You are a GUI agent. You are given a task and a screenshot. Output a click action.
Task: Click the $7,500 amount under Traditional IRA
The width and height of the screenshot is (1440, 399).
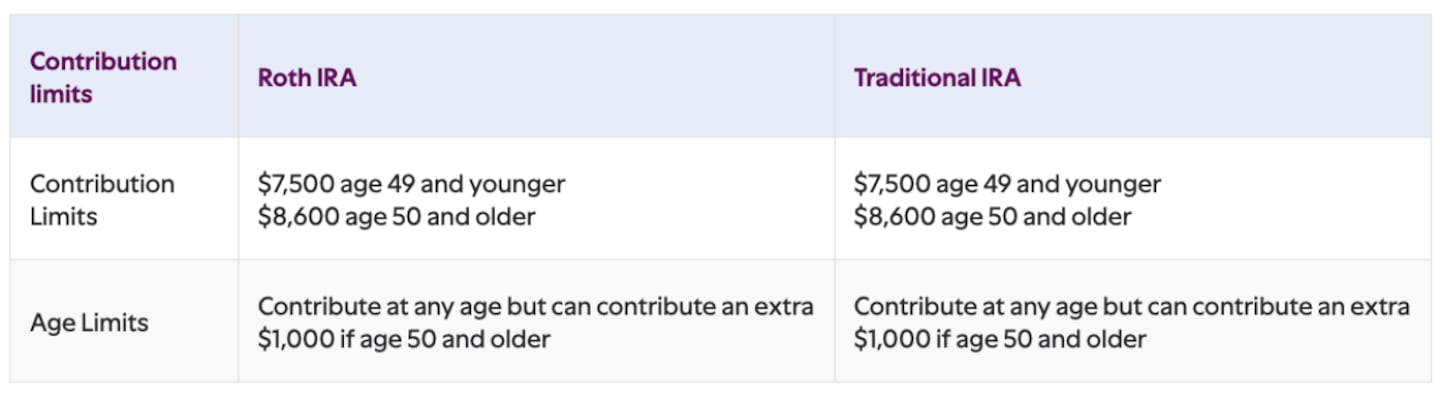click(892, 185)
